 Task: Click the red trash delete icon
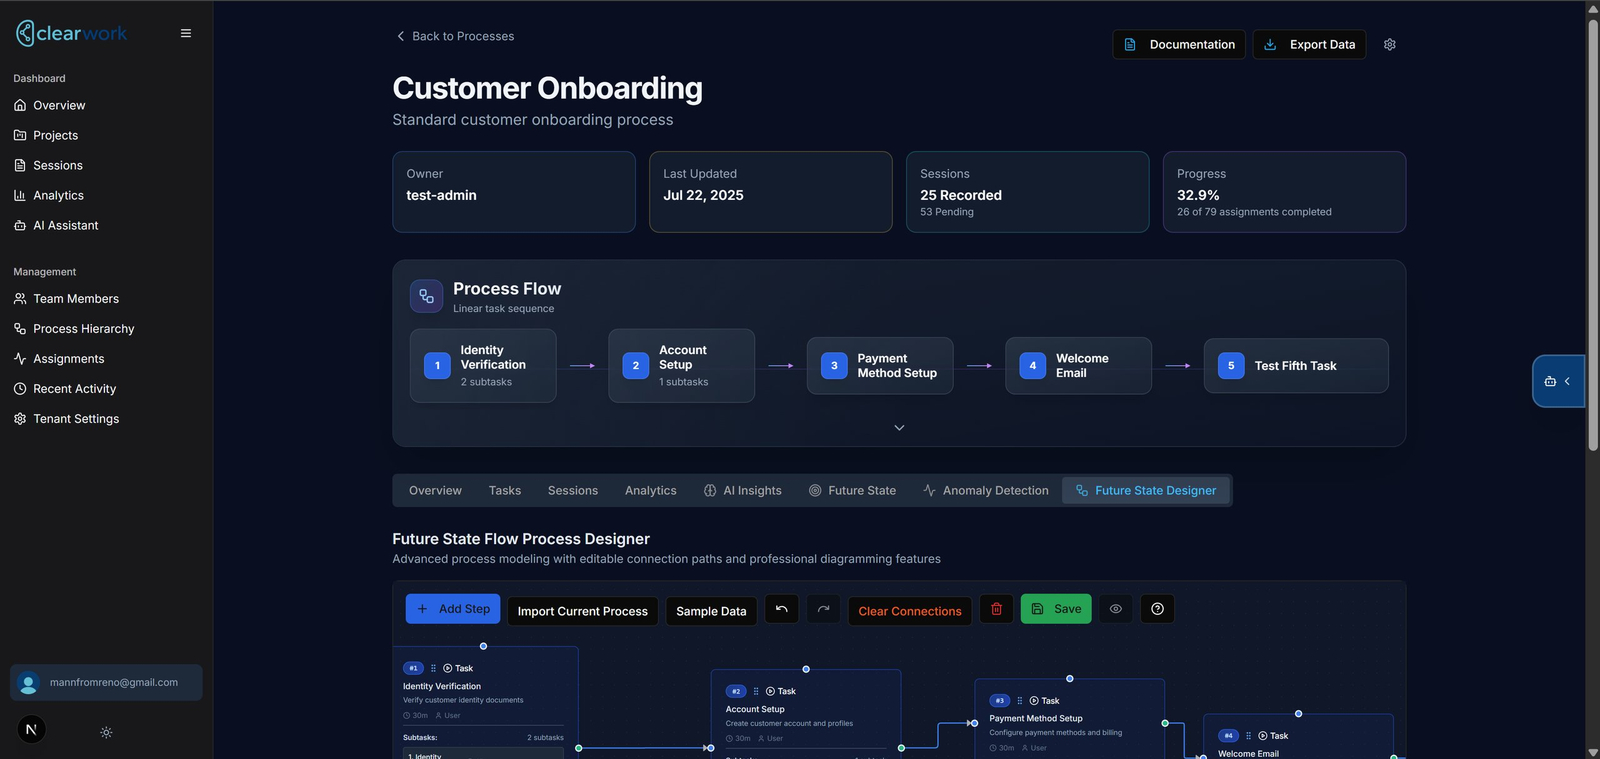tap(996, 609)
